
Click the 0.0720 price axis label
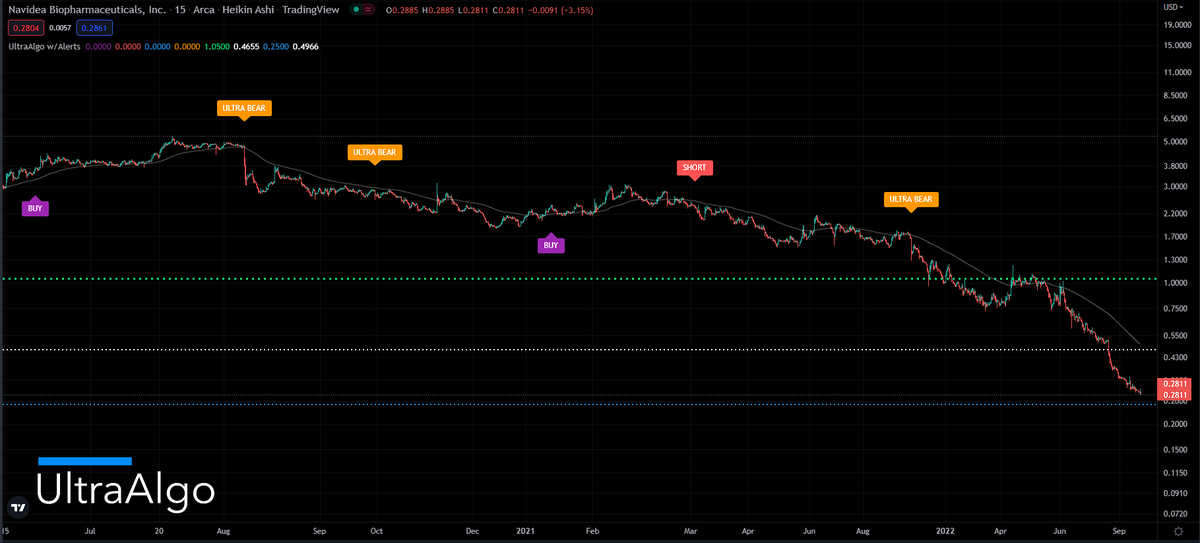point(1176,513)
